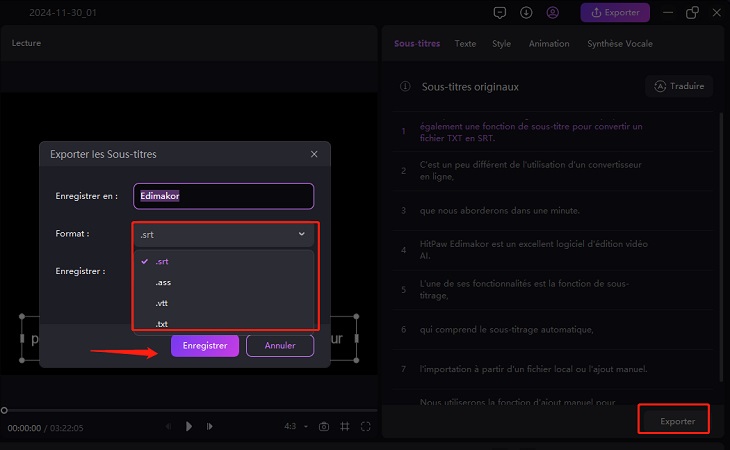Close the Exporter les Sous-titres dialog

click(x=314, y=154)
